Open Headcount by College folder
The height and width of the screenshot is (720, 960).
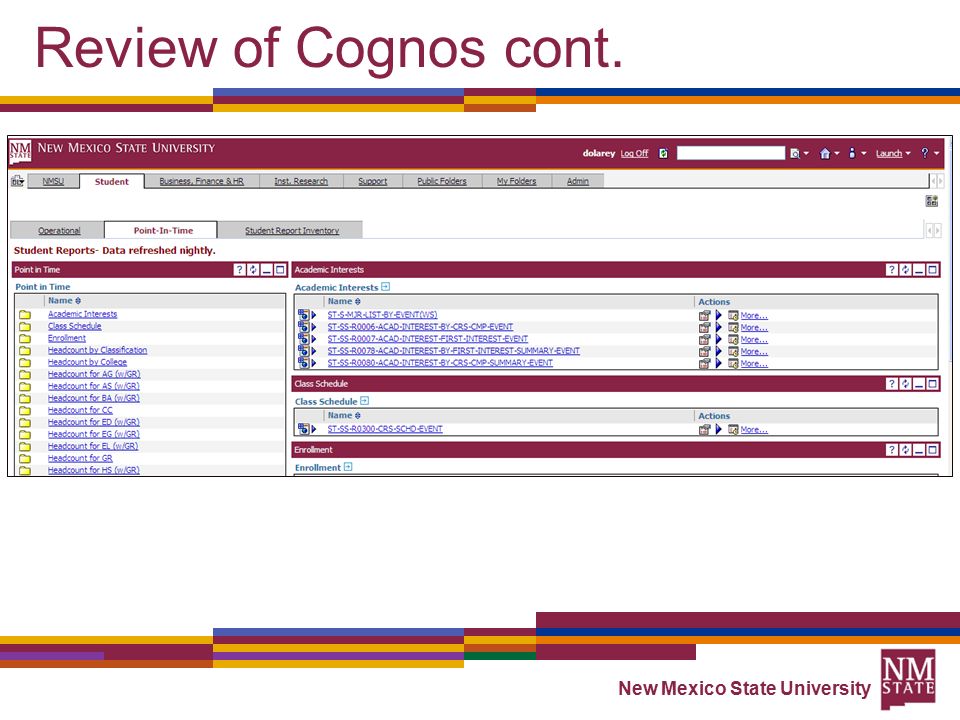pos(88,362)
